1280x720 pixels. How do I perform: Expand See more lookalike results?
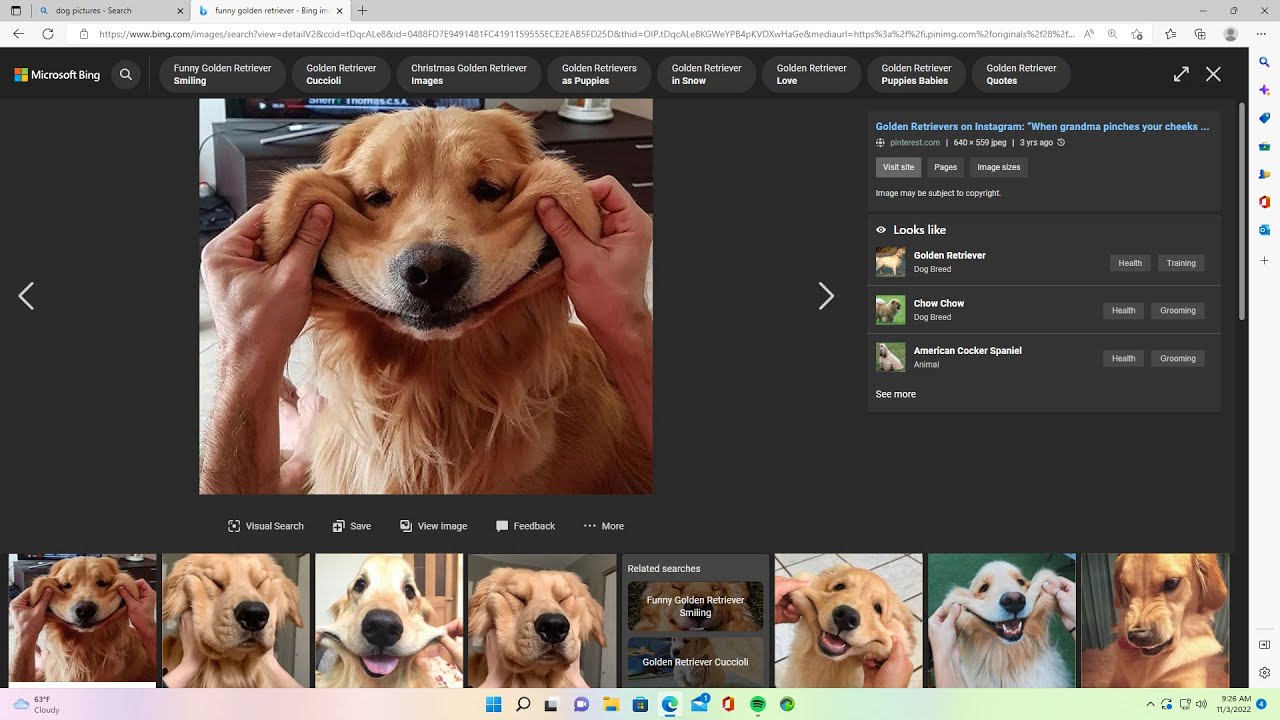pos(896,394)
